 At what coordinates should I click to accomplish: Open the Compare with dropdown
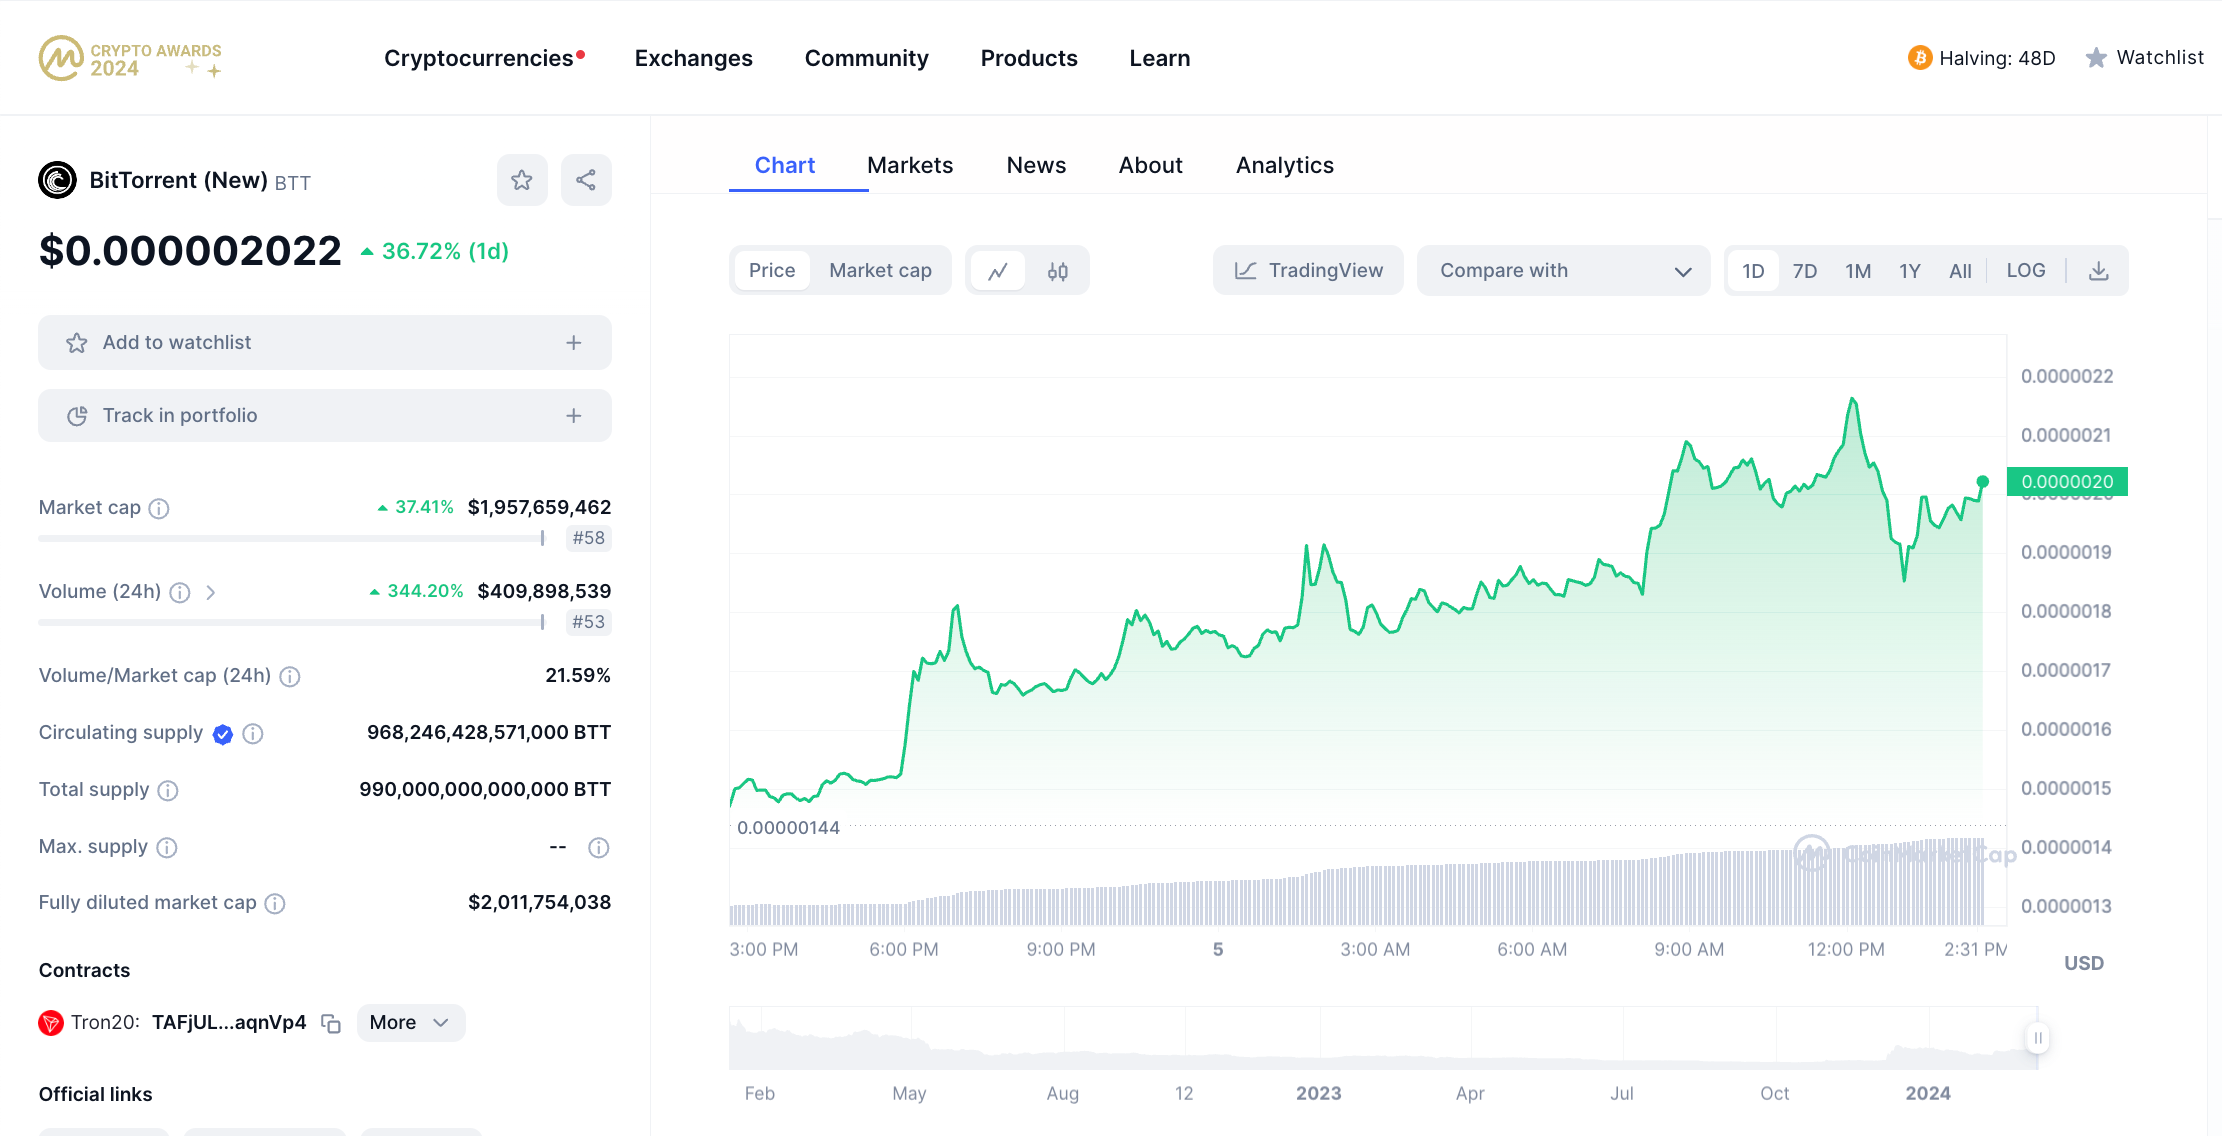click(1563, 271)
